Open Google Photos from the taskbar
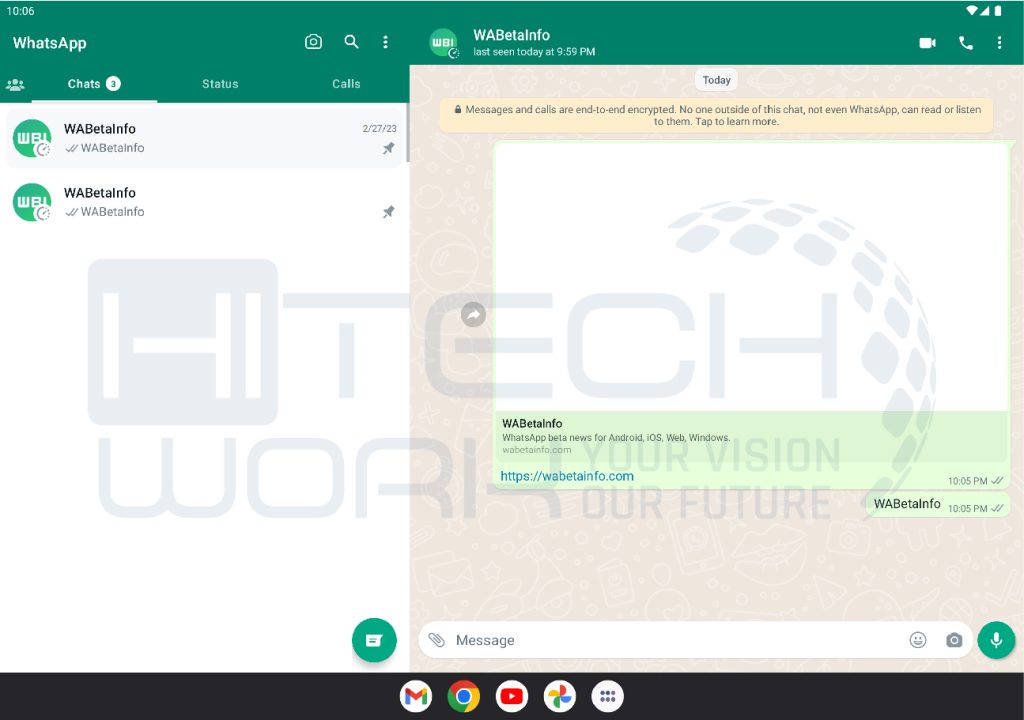 pos(560,696)
